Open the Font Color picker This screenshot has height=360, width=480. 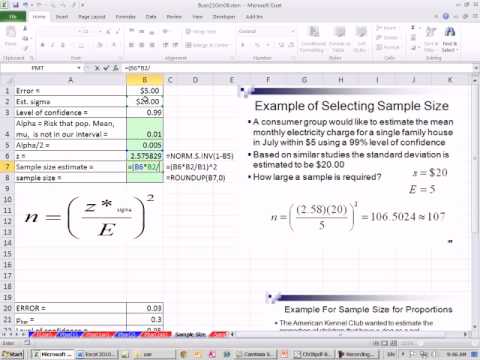pos(114,45)
